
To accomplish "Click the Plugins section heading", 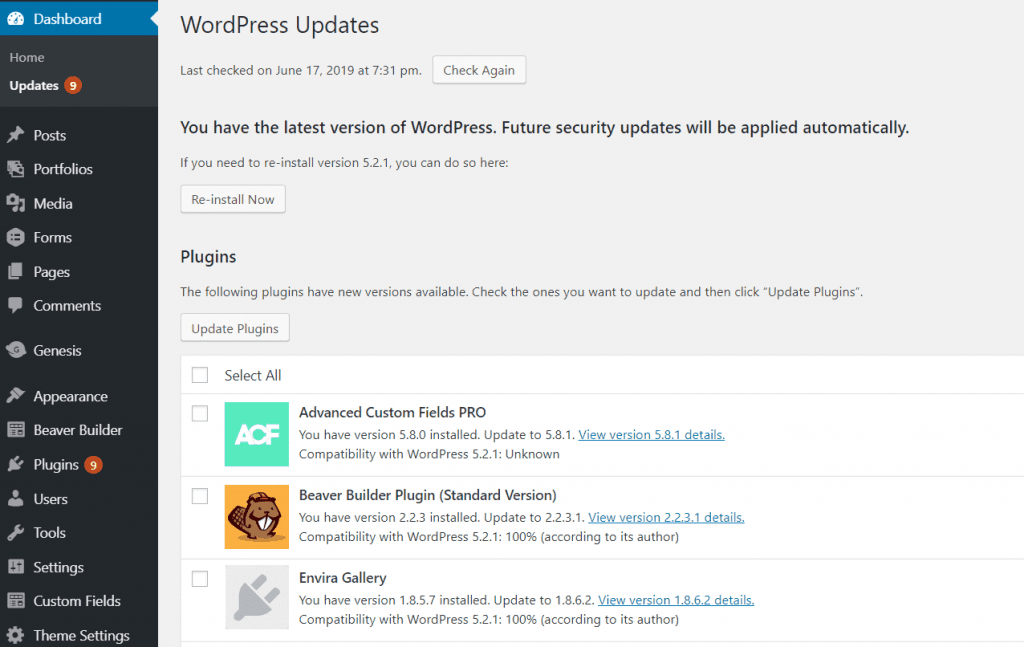I will point(208,257).
